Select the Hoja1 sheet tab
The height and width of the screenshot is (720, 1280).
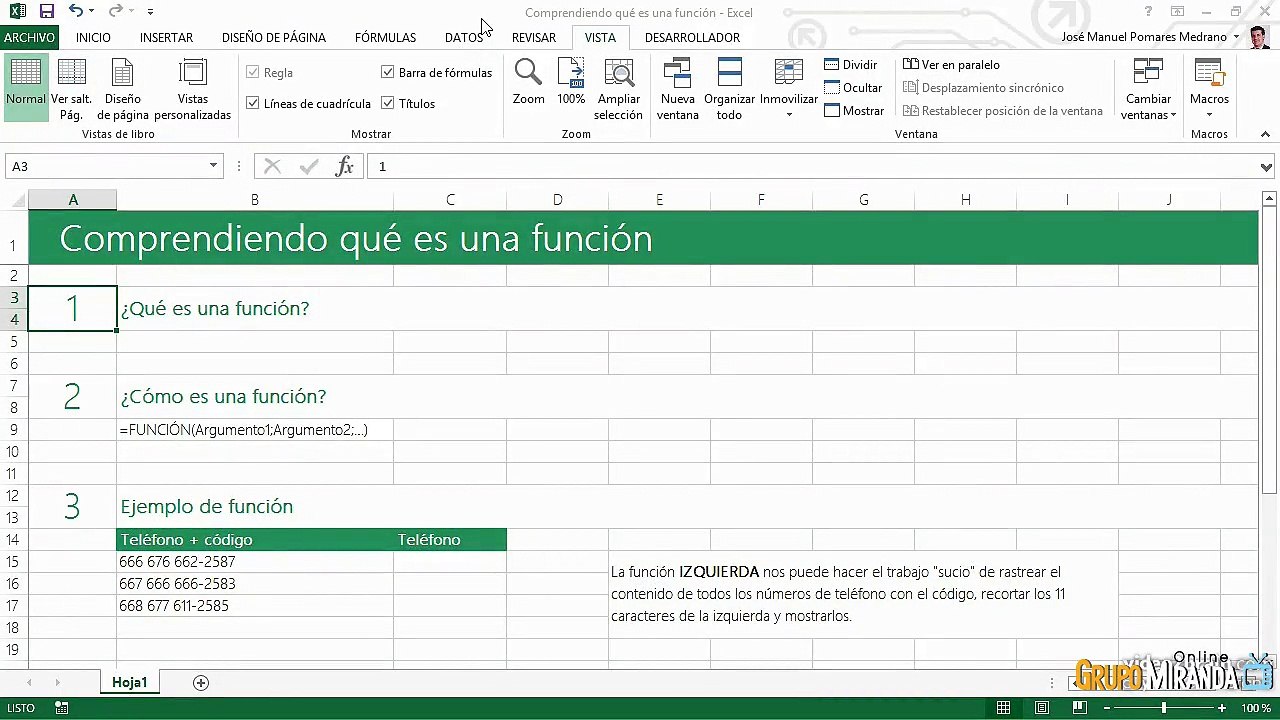130,683
